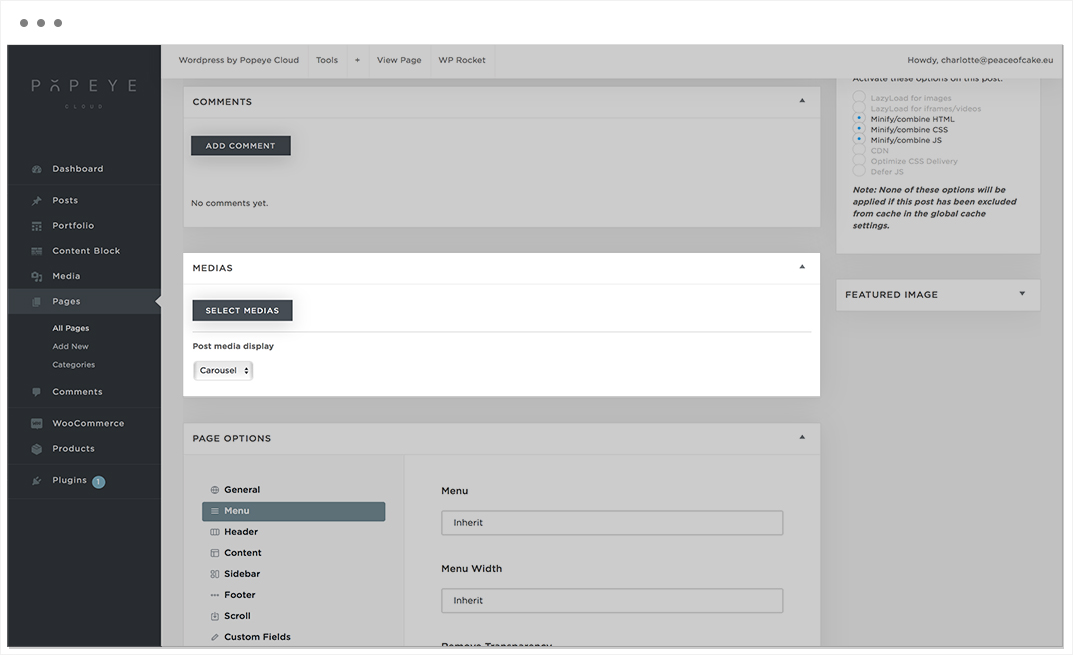Click View Page in top bar
Screen dimensions: 1073x655
(x=399, y=60)
